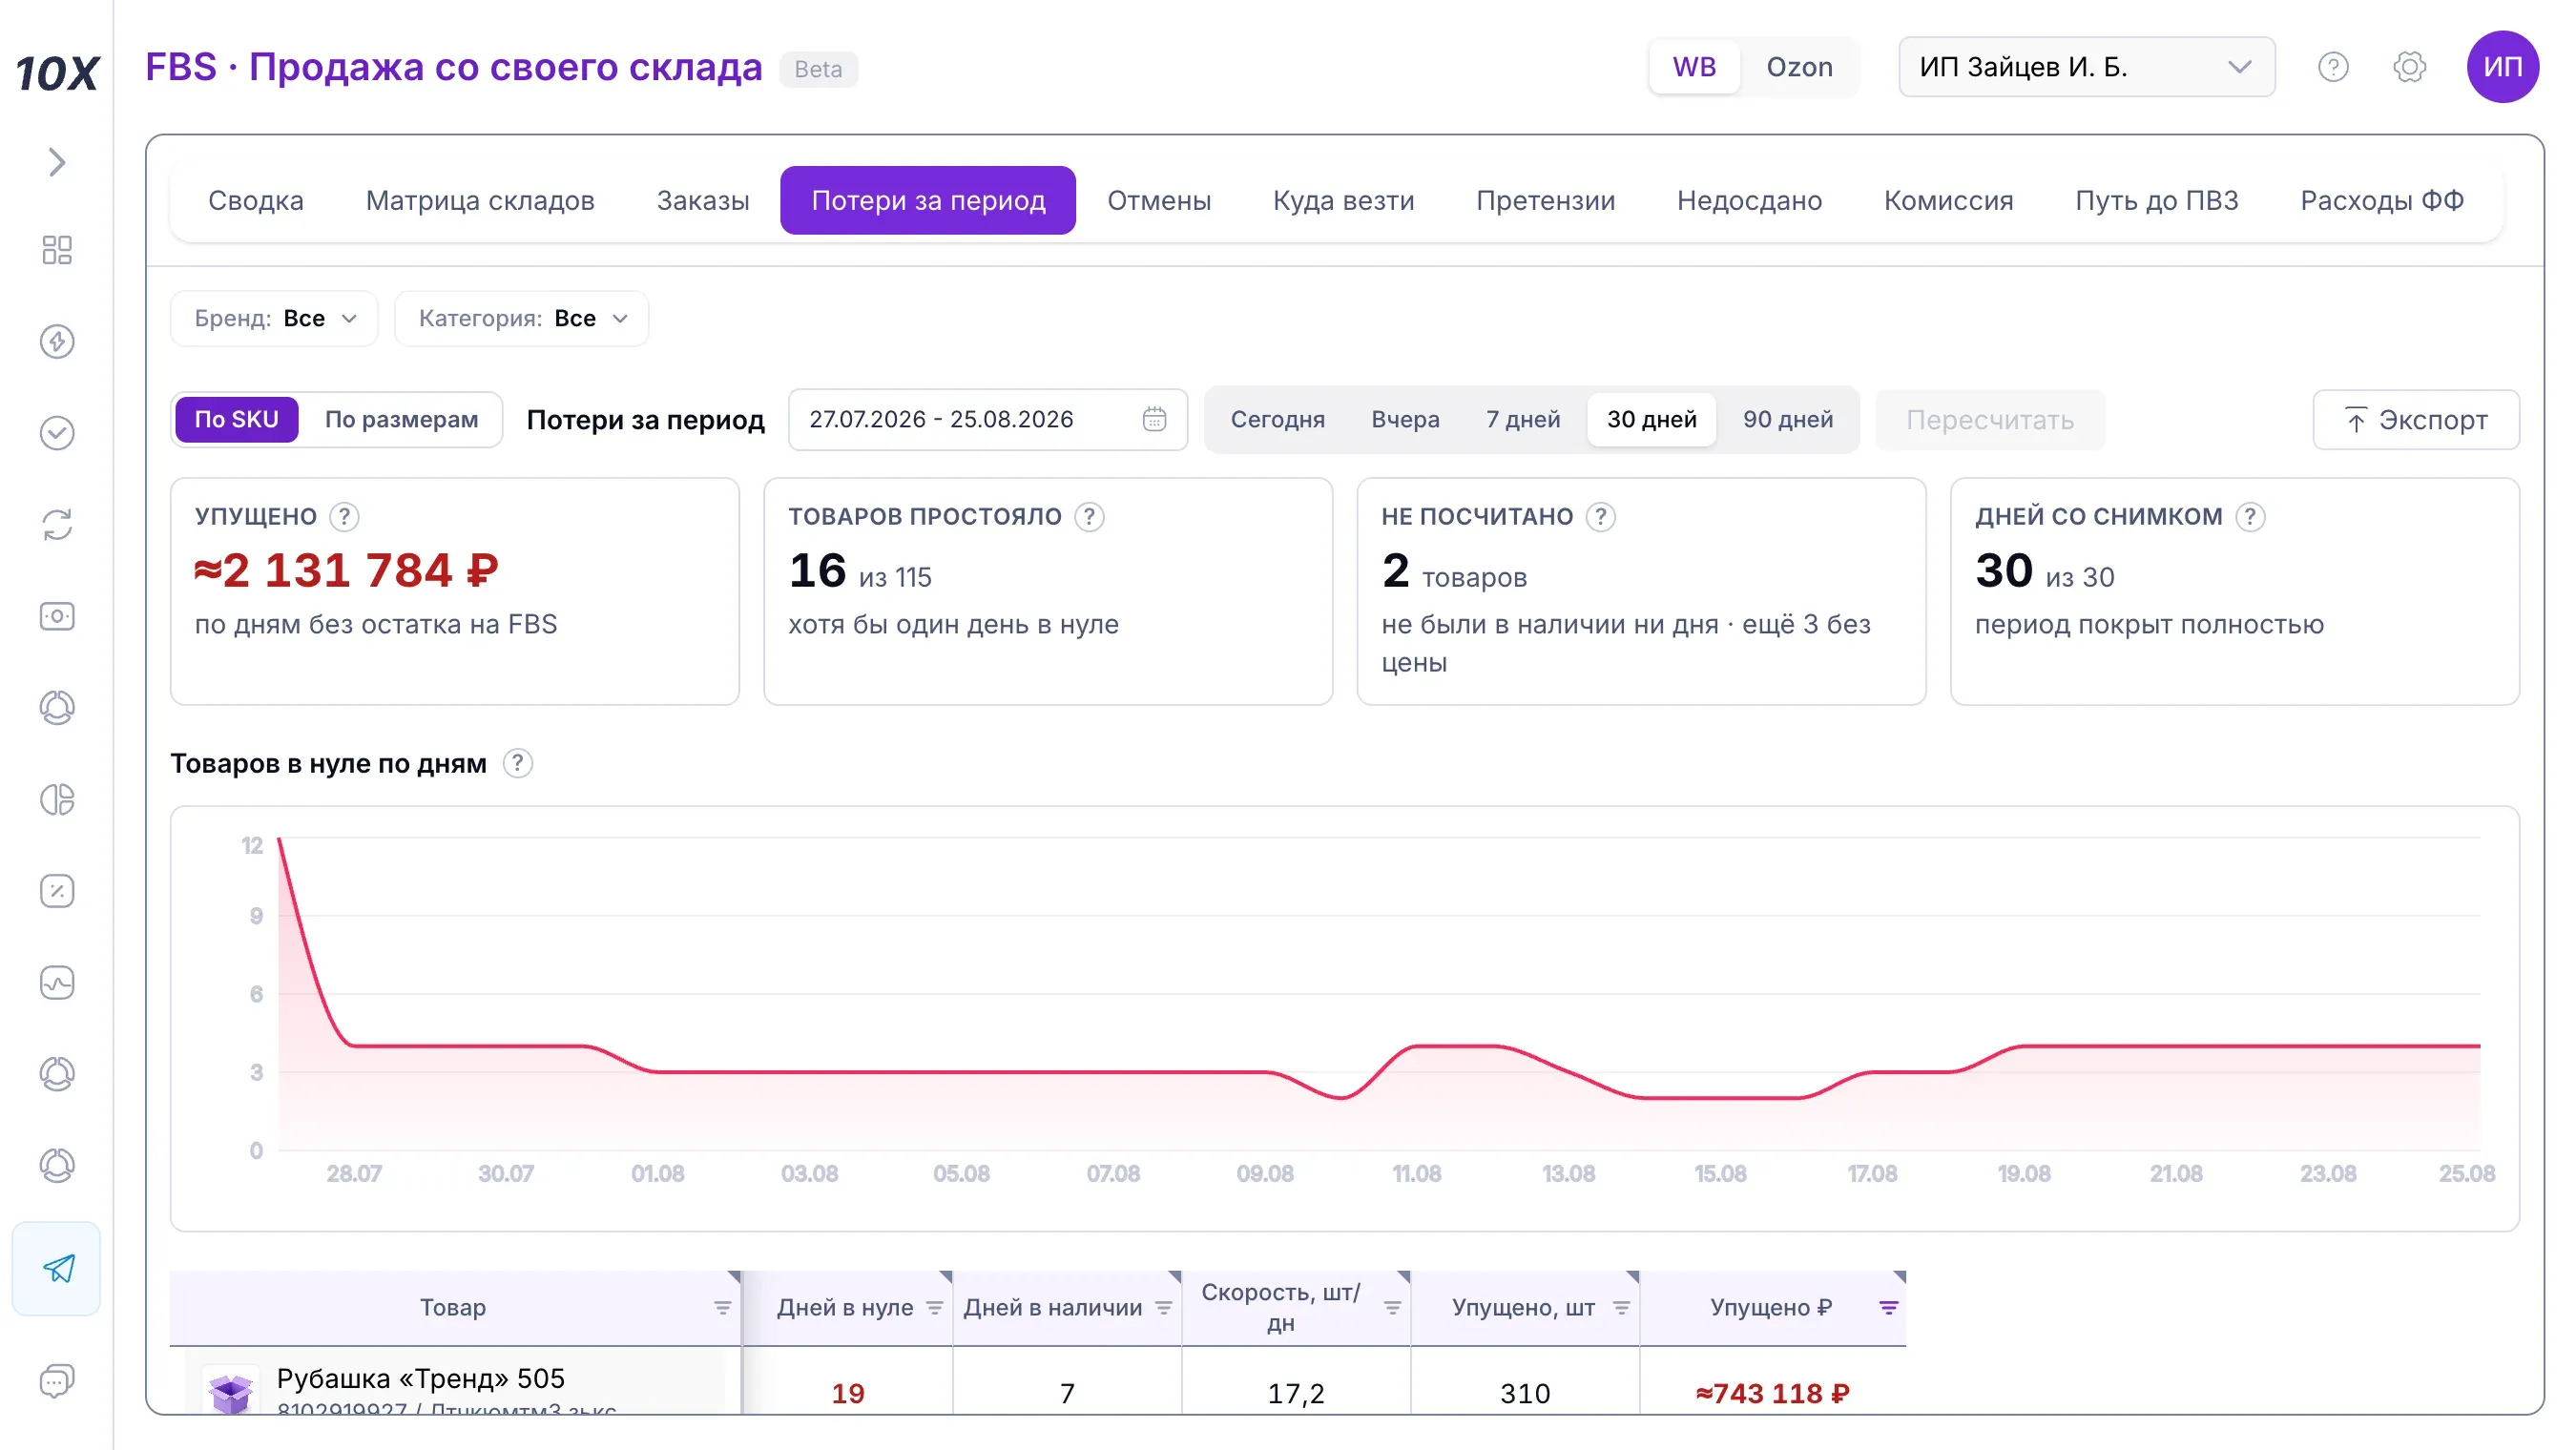Viewport: 2576px width, 1450px height.
Task: Open settings gear in header
Action: click(x=2410, y=67)
